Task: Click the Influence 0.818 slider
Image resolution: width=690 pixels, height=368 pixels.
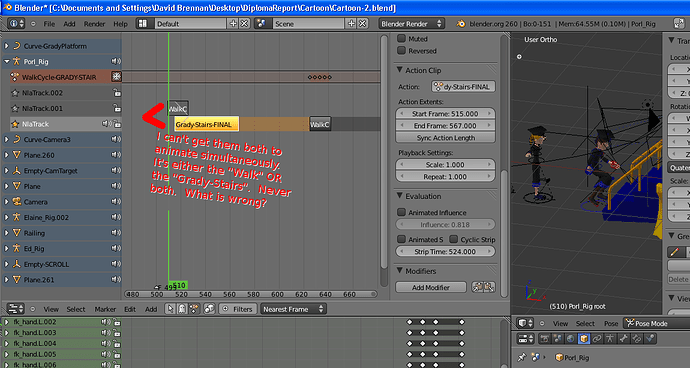Action: [445, 224]
